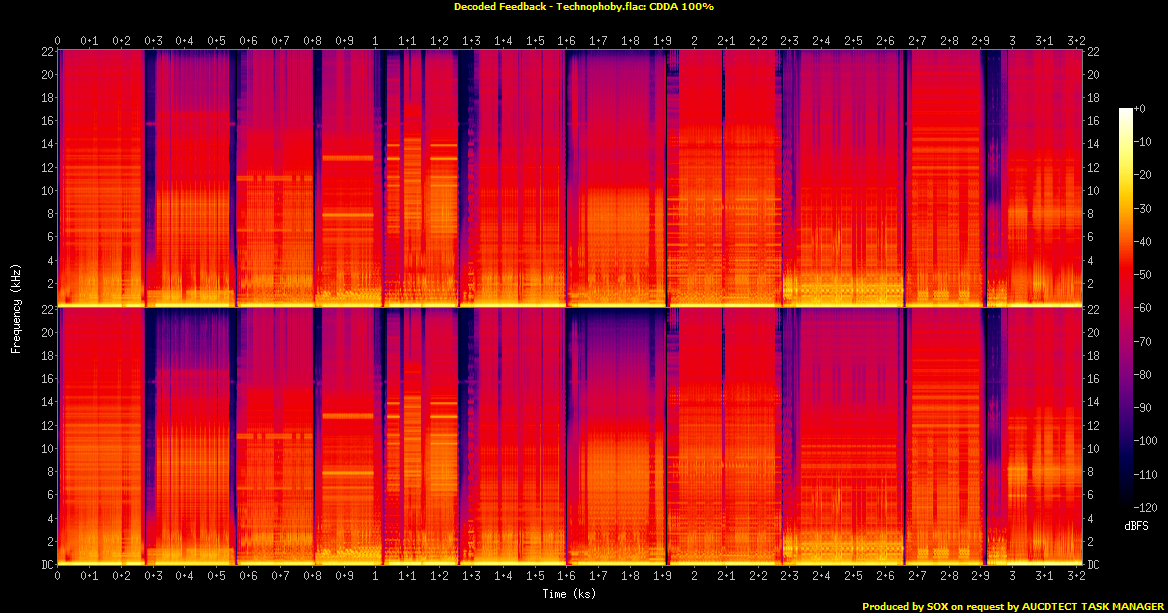Click the 'Frequency (kHz)' vertical axis label
The height and width of the screenshot is (613, 1168).
click(16, 307)
